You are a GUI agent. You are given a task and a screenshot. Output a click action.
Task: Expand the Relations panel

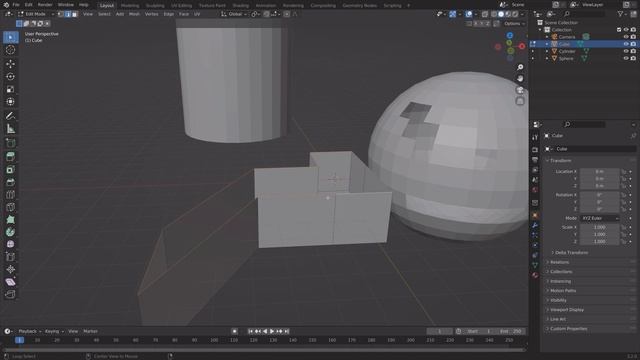coord(559,262)
